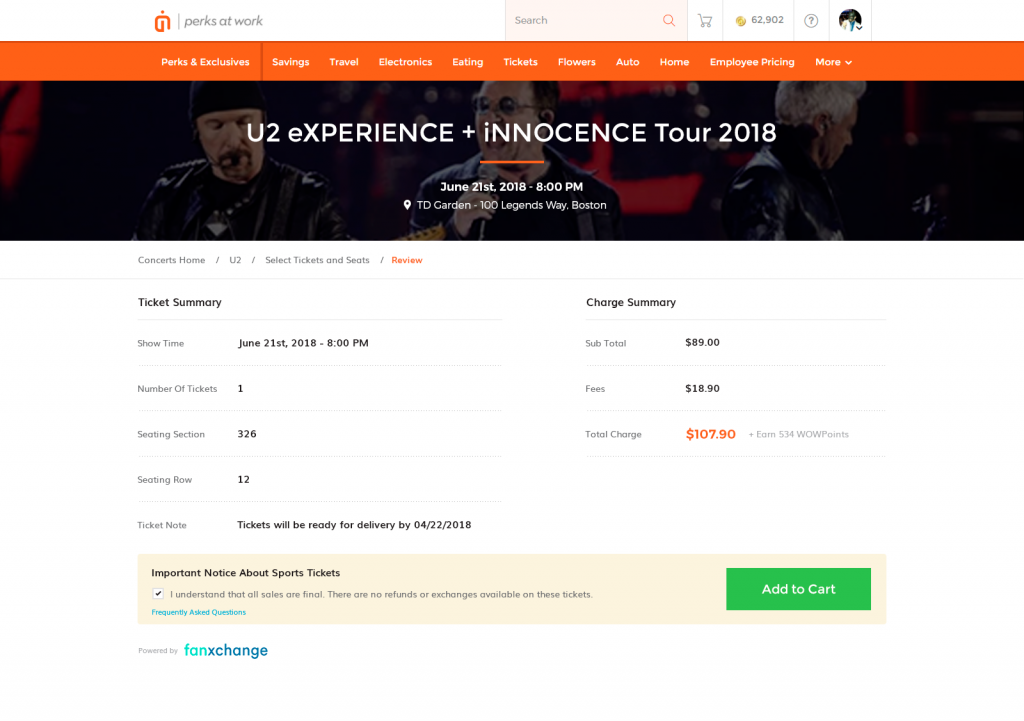Go to Concerts Home breadcrumb
Image resolution: width=1024 pixels, height=721 pixels.
[x=171, y=260]
